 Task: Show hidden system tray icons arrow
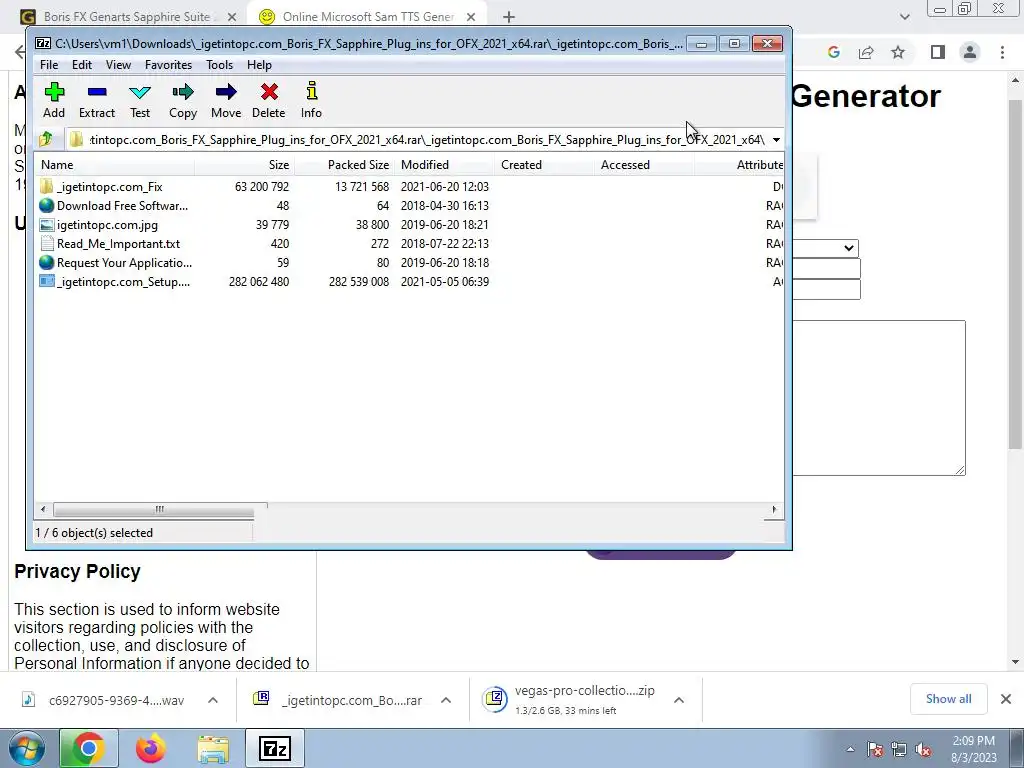pyautogui.click(x=850, y=749)
